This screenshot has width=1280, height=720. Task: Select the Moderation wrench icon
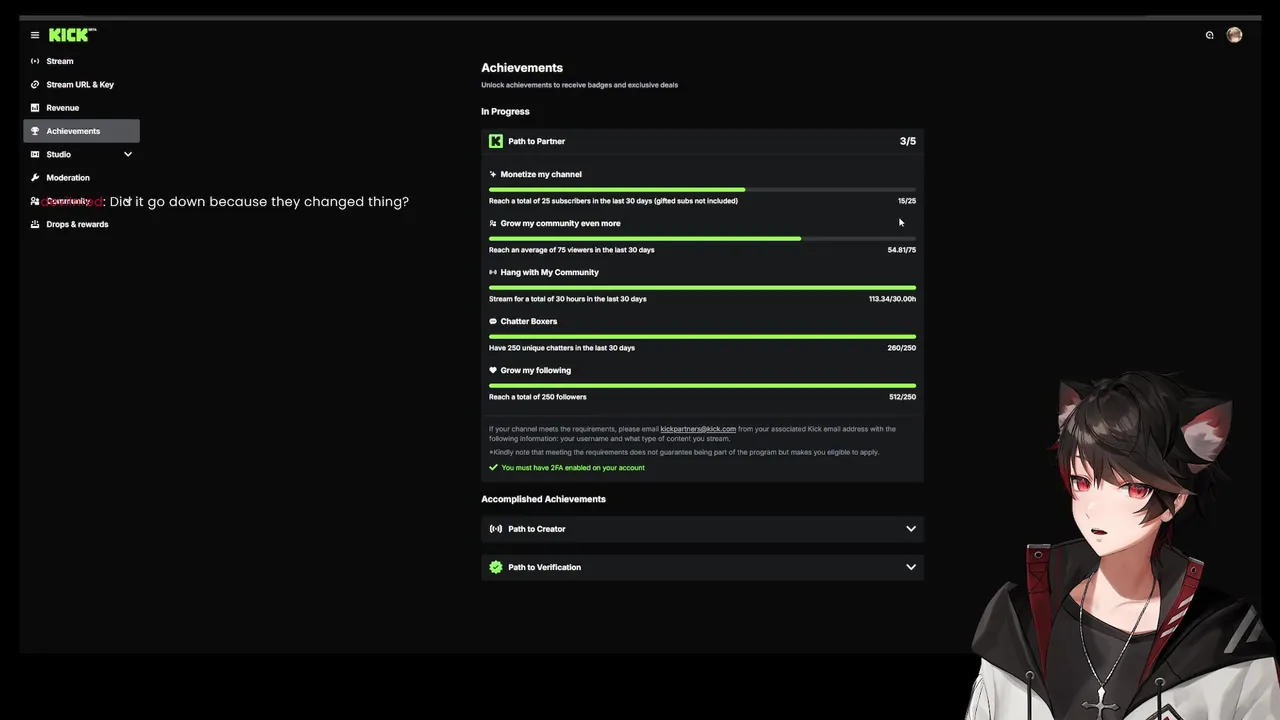(35, 178)
